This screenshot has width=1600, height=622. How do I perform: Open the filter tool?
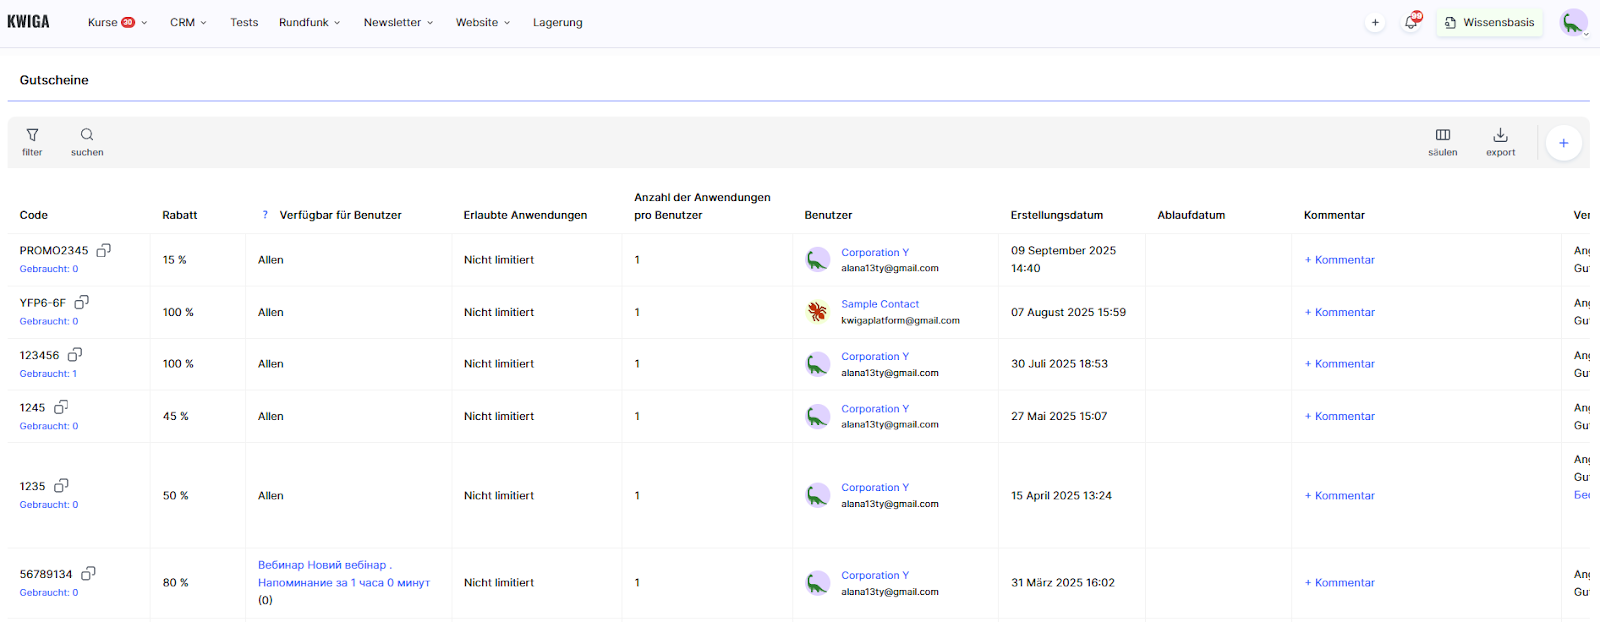[x=32, y=141]
